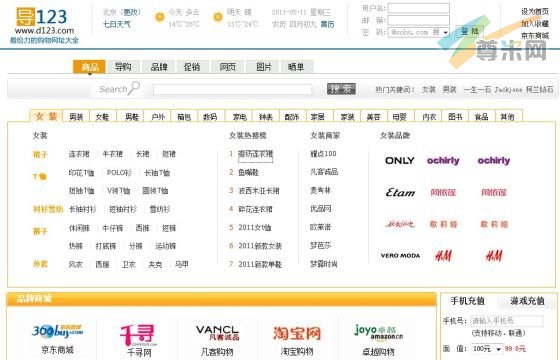Select the 家电 category tab
The height and width of the screenshot is (360, 560).
click(x=239, y=116)
